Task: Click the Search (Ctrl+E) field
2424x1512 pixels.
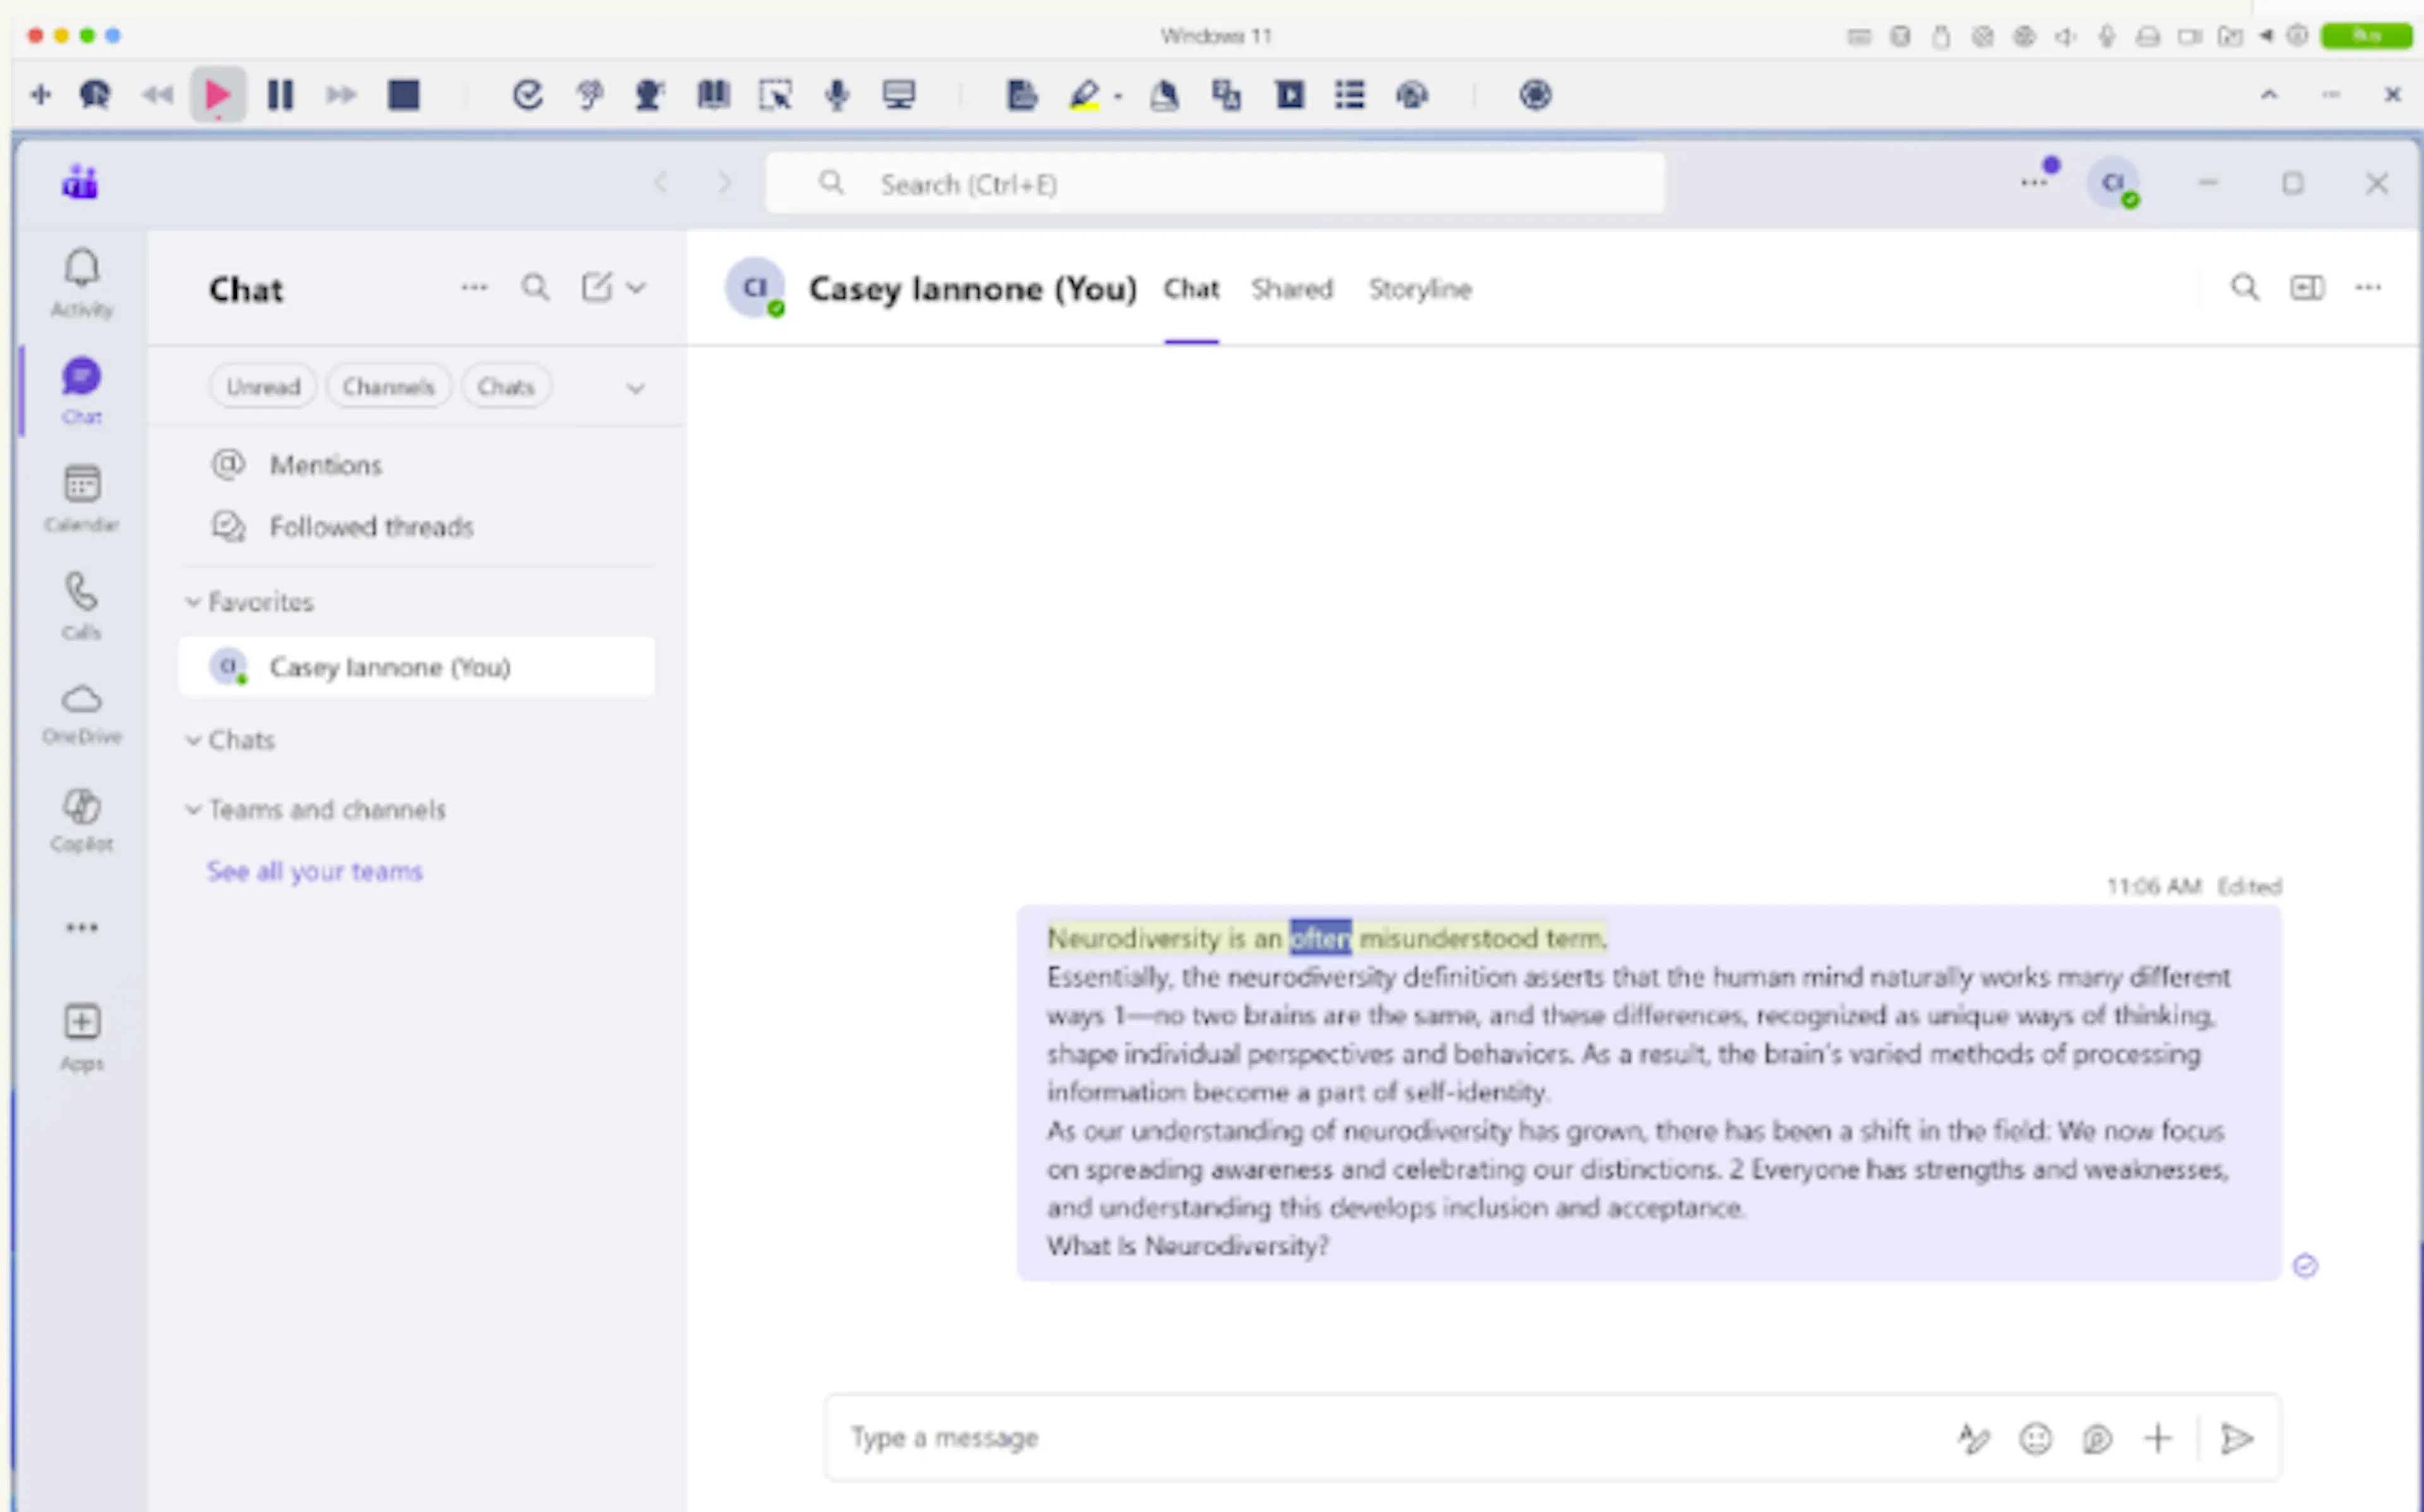Action: click(1215, 184)
